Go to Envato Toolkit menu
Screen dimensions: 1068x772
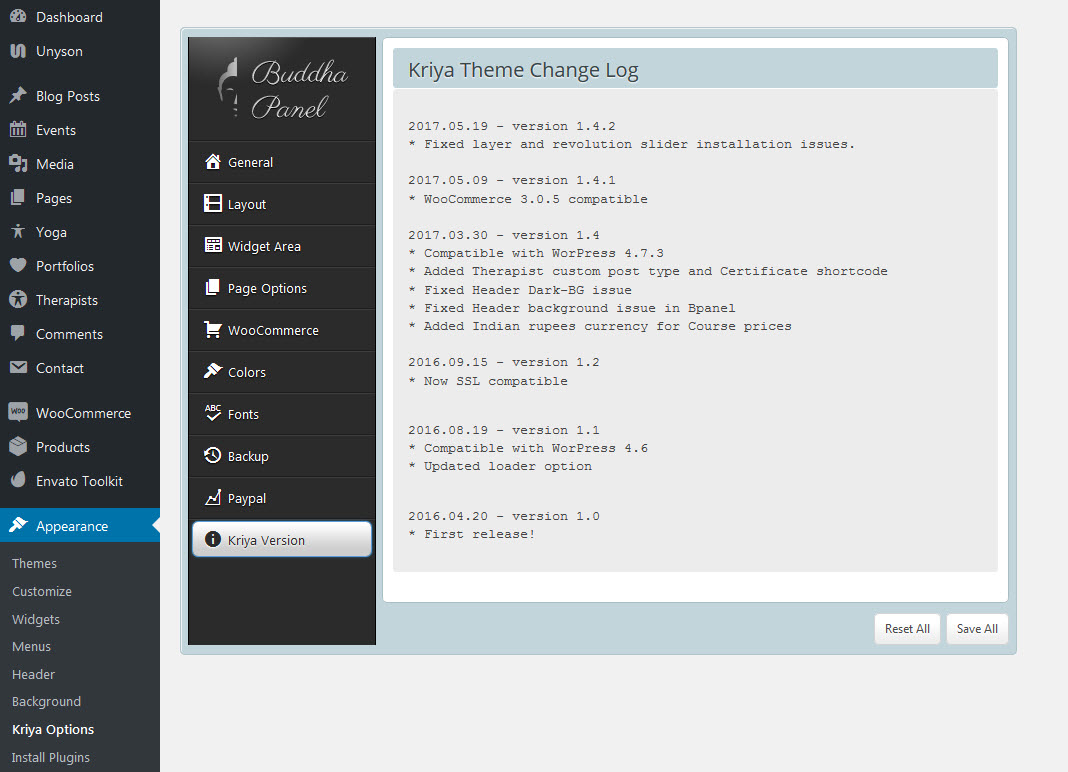click(79, 481)
